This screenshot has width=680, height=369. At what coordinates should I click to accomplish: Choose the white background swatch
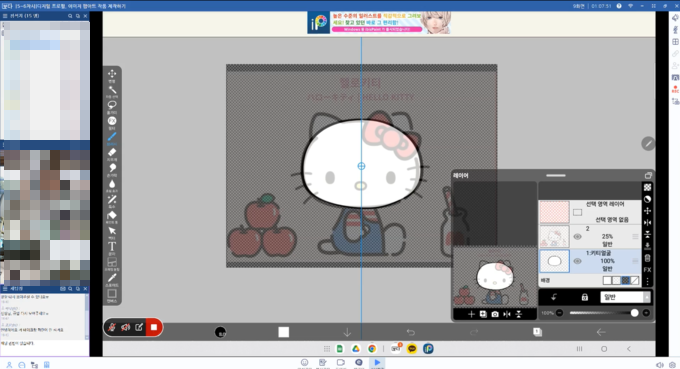click(607, 281)
